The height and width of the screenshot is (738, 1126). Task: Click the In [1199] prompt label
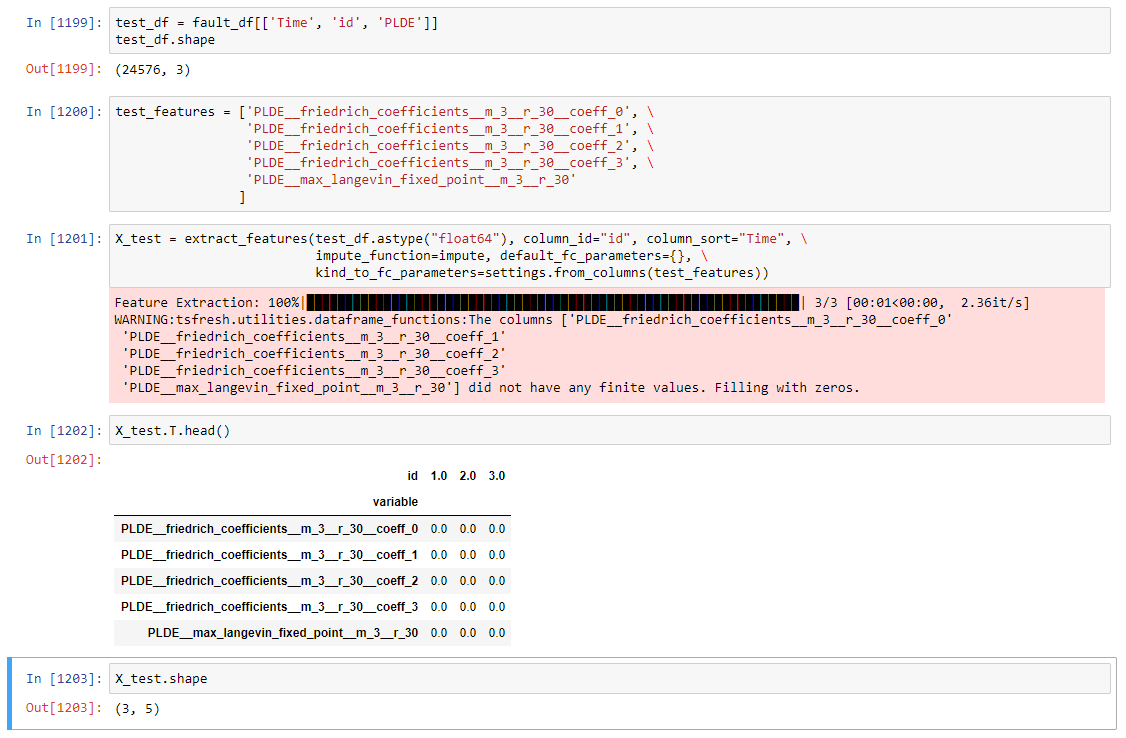pyautogui.click(x=65, y=22)
